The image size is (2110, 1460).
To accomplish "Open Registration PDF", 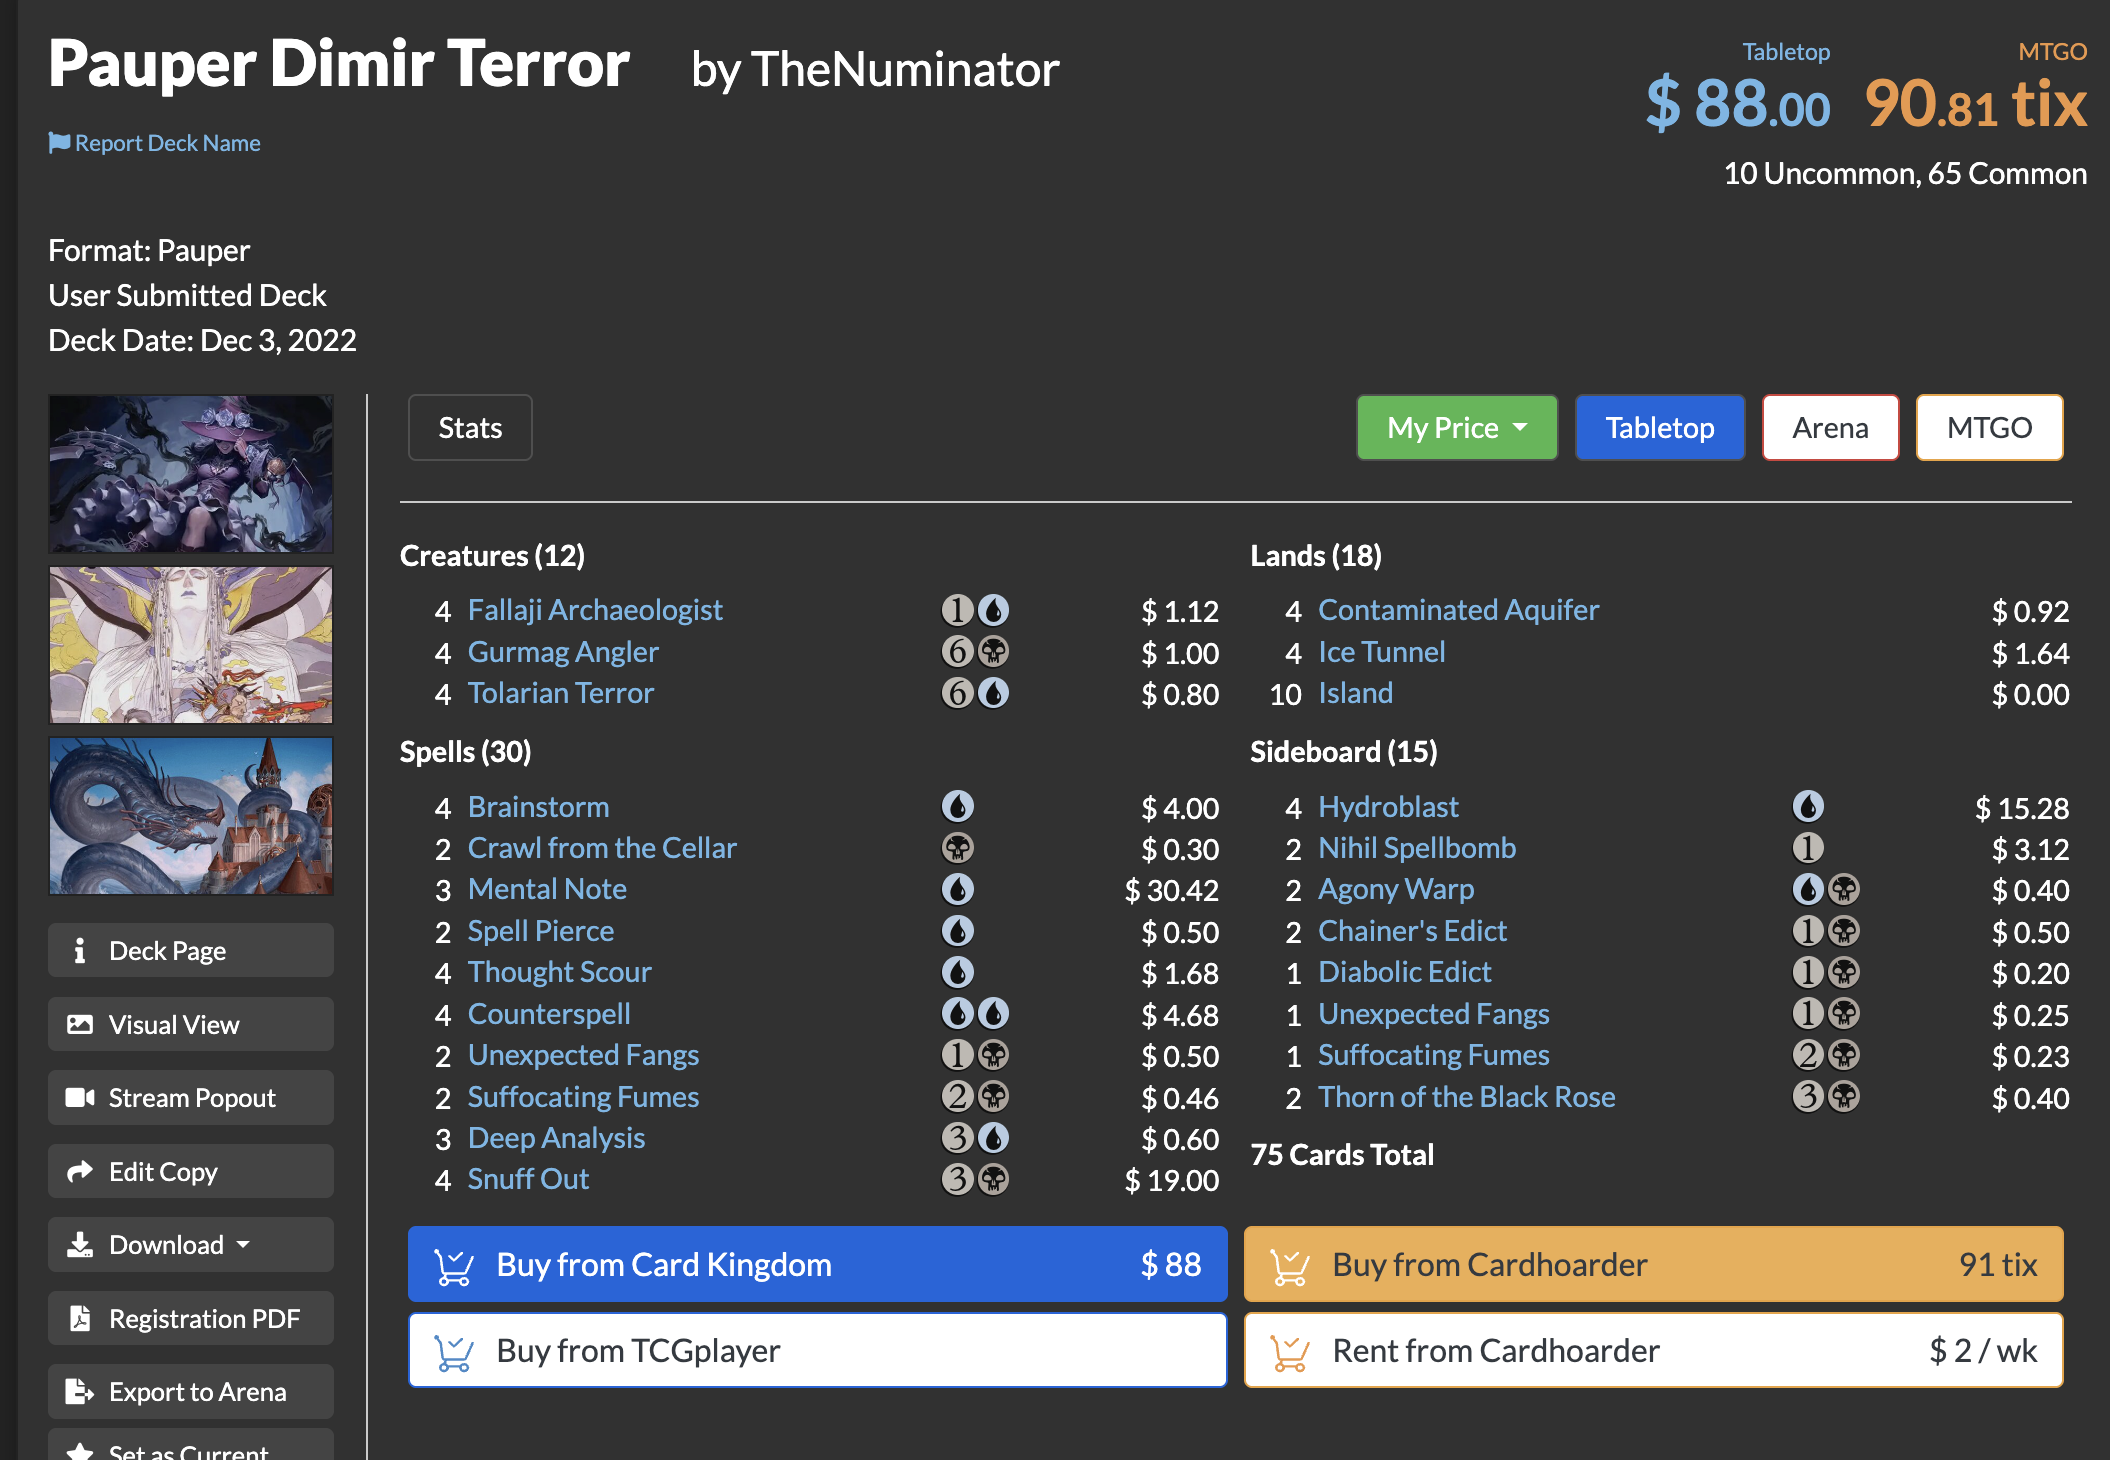I will (x=191, y=1318).
